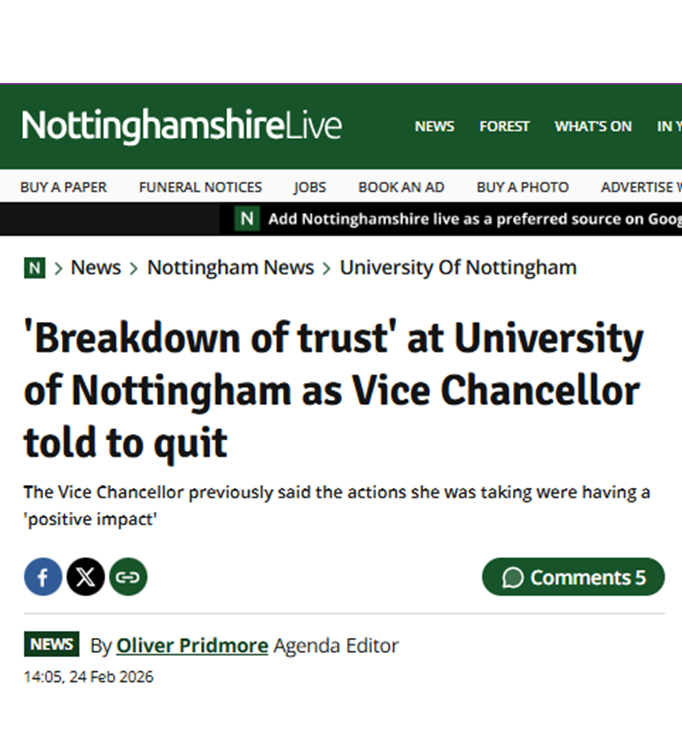Open Funeral Notices link
The image size is (682, 750).
[200, 187]
